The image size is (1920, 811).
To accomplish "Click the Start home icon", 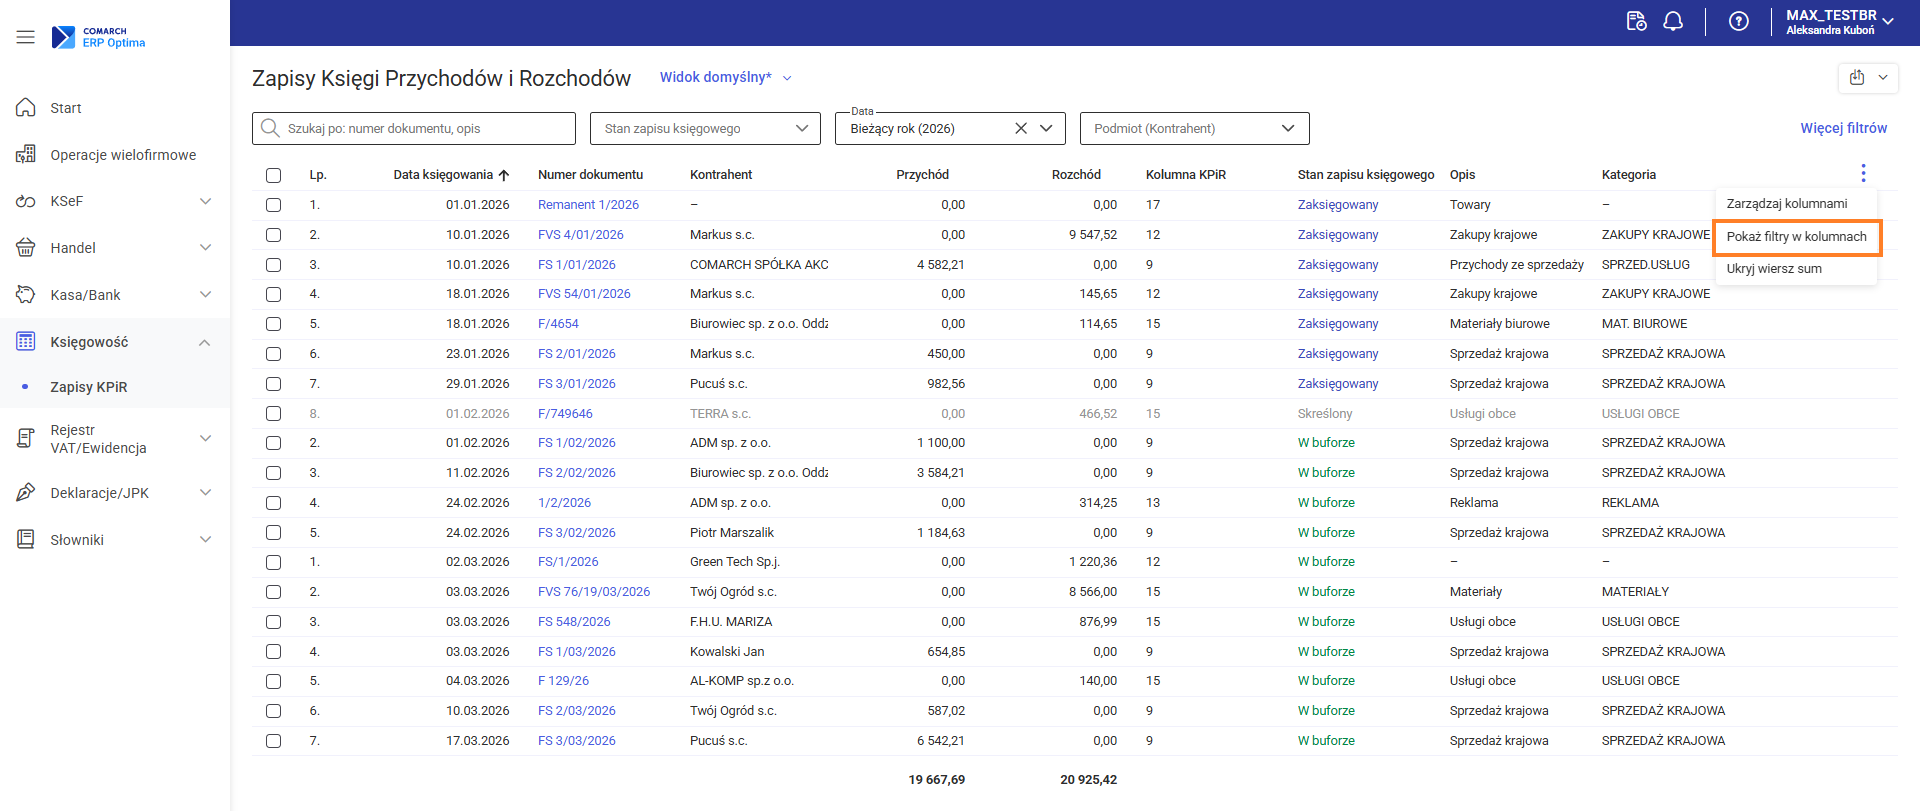I will pos(26,108).
